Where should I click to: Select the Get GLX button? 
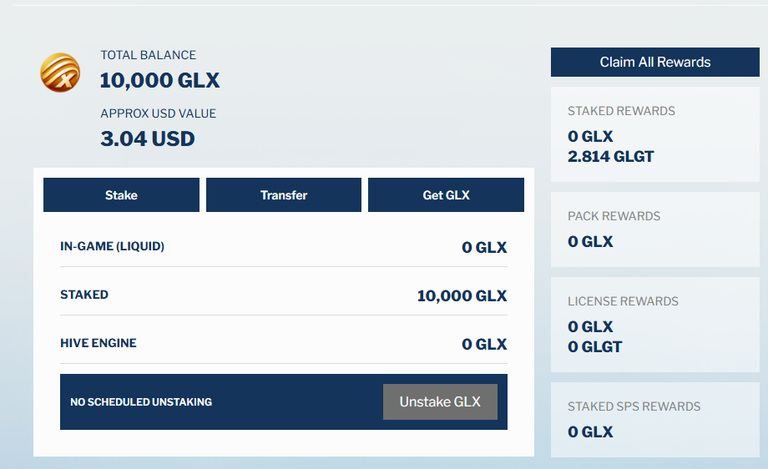click(446, 195)
